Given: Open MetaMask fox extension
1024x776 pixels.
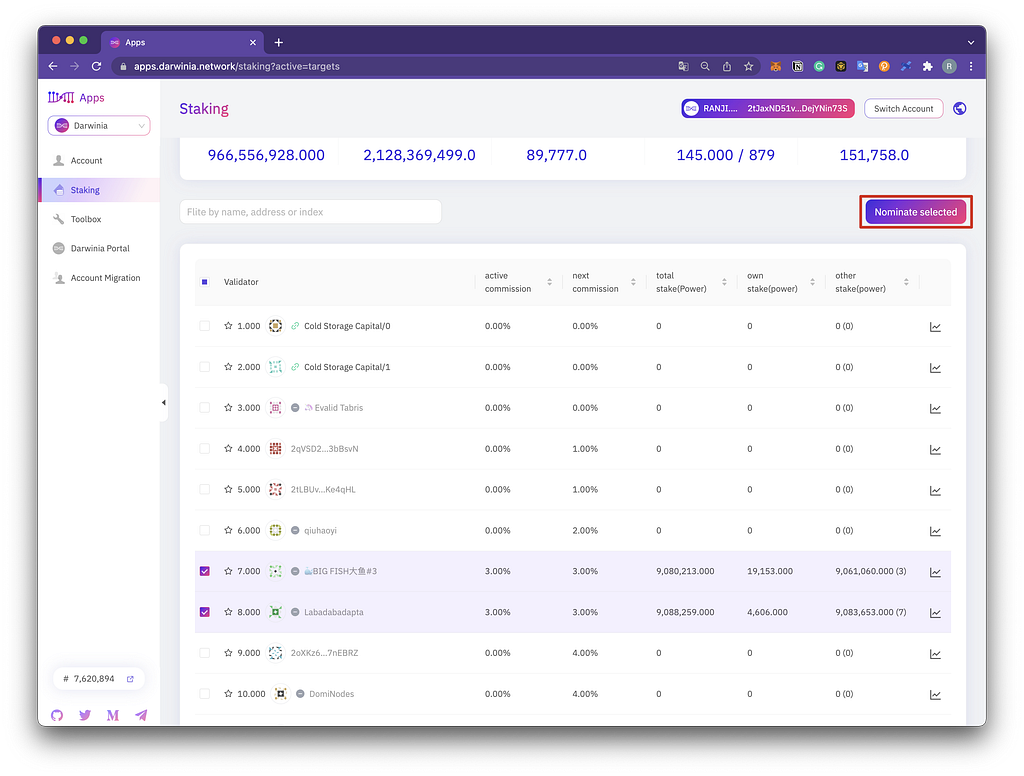Looking at the screenshot, I should 775,66.
